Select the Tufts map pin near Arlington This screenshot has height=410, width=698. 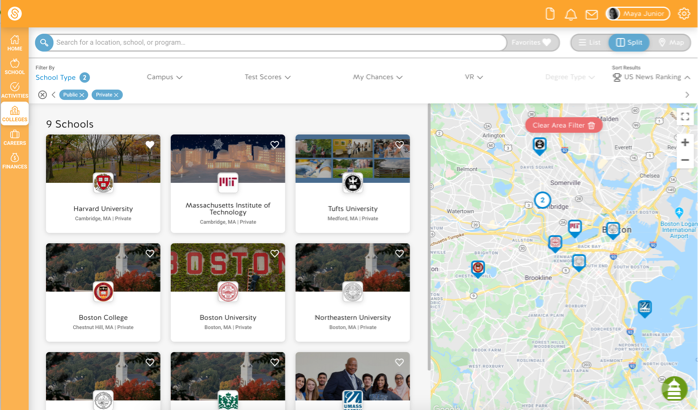point(540,146)
